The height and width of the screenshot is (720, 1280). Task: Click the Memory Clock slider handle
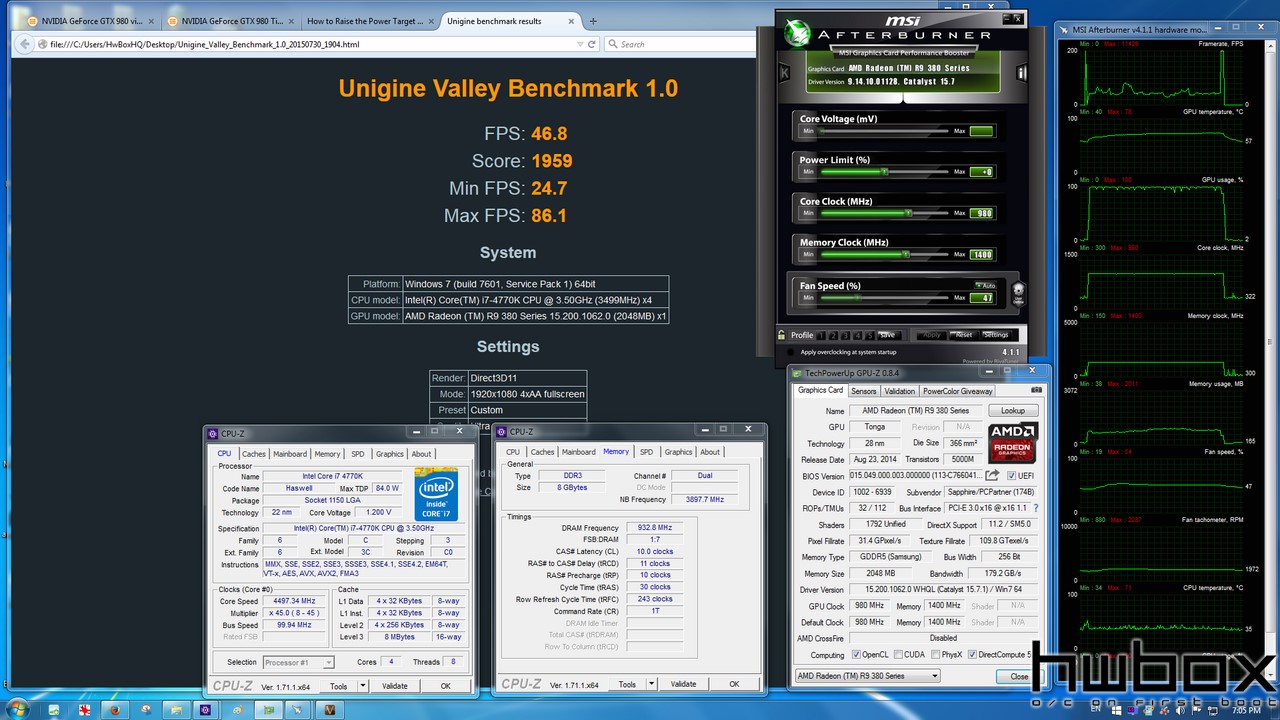tap(905, 254)
